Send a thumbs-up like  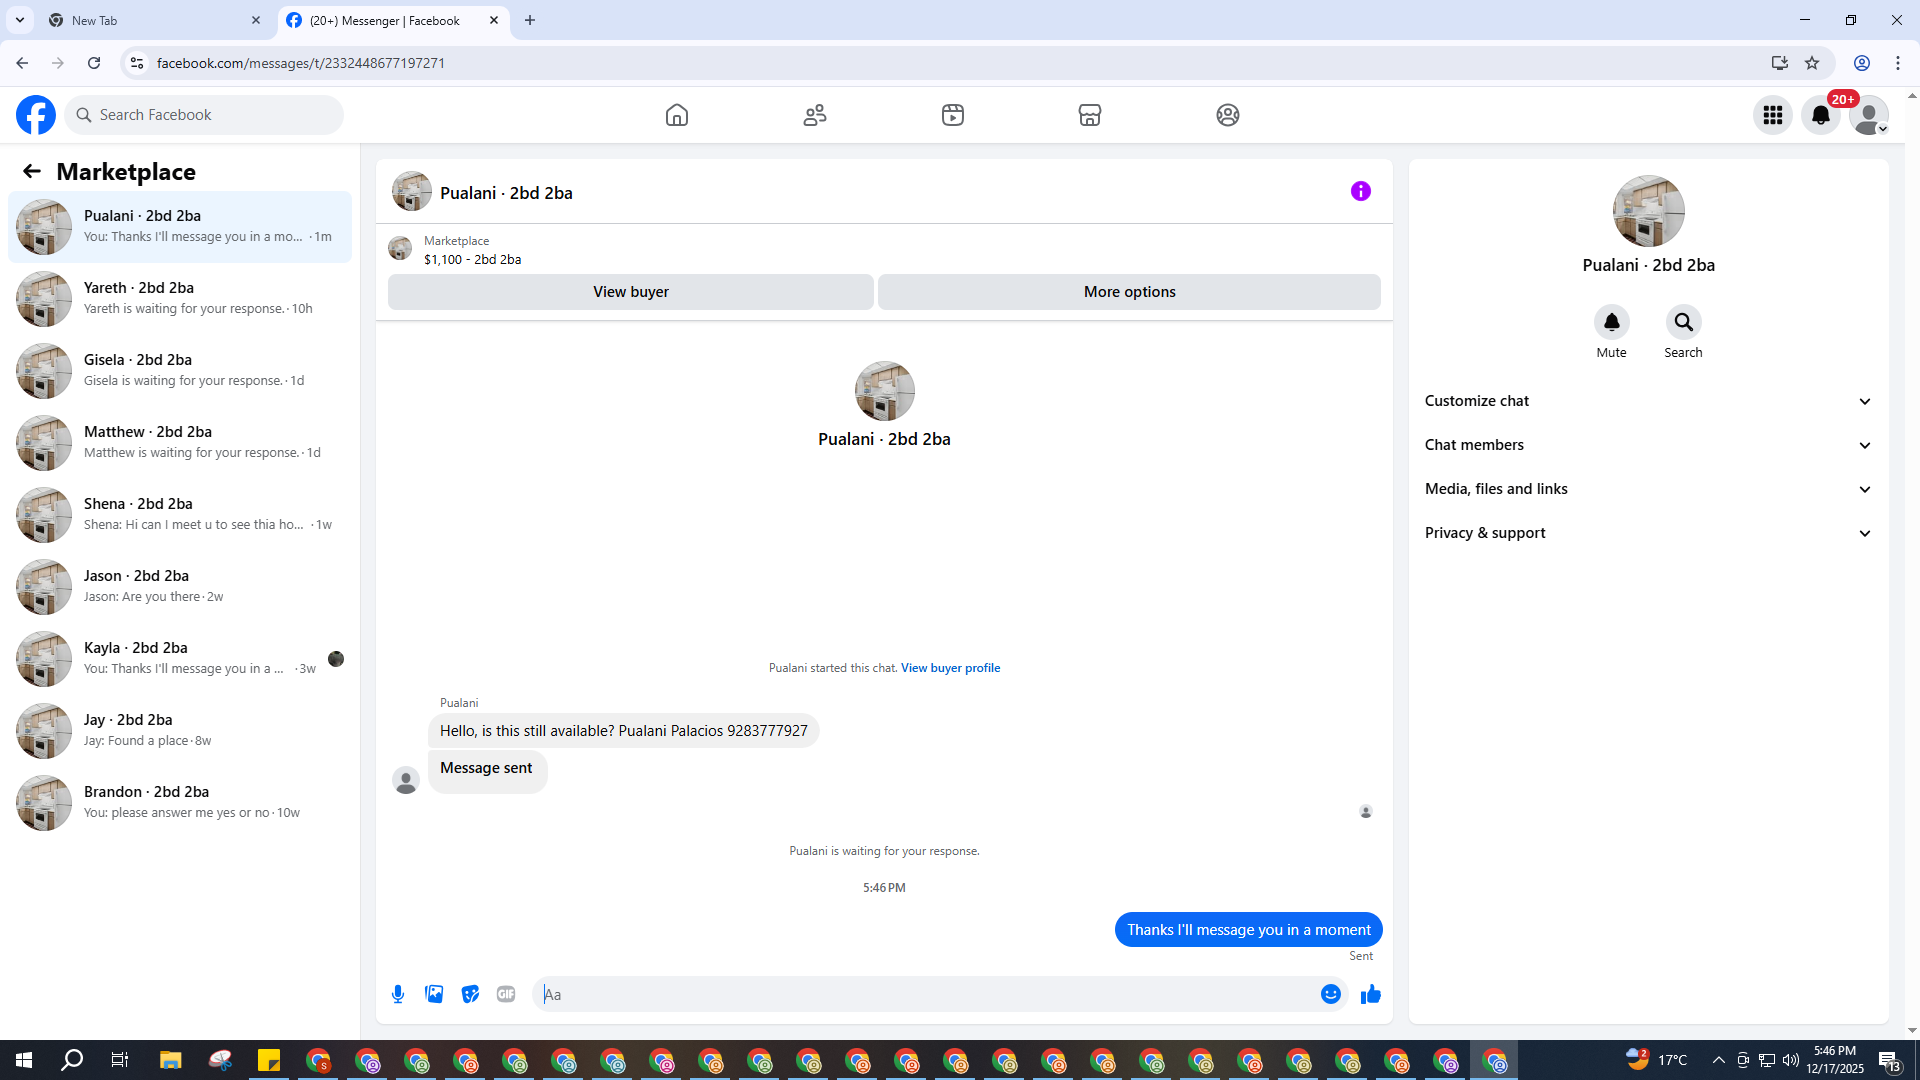coord(1370,994)
